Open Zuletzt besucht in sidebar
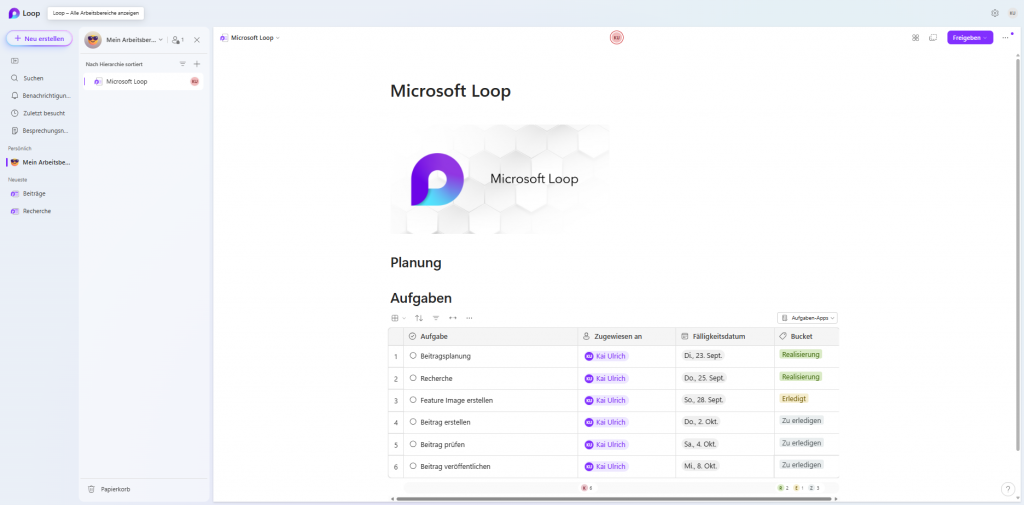 pyautogui.click(x=44, y=113)
